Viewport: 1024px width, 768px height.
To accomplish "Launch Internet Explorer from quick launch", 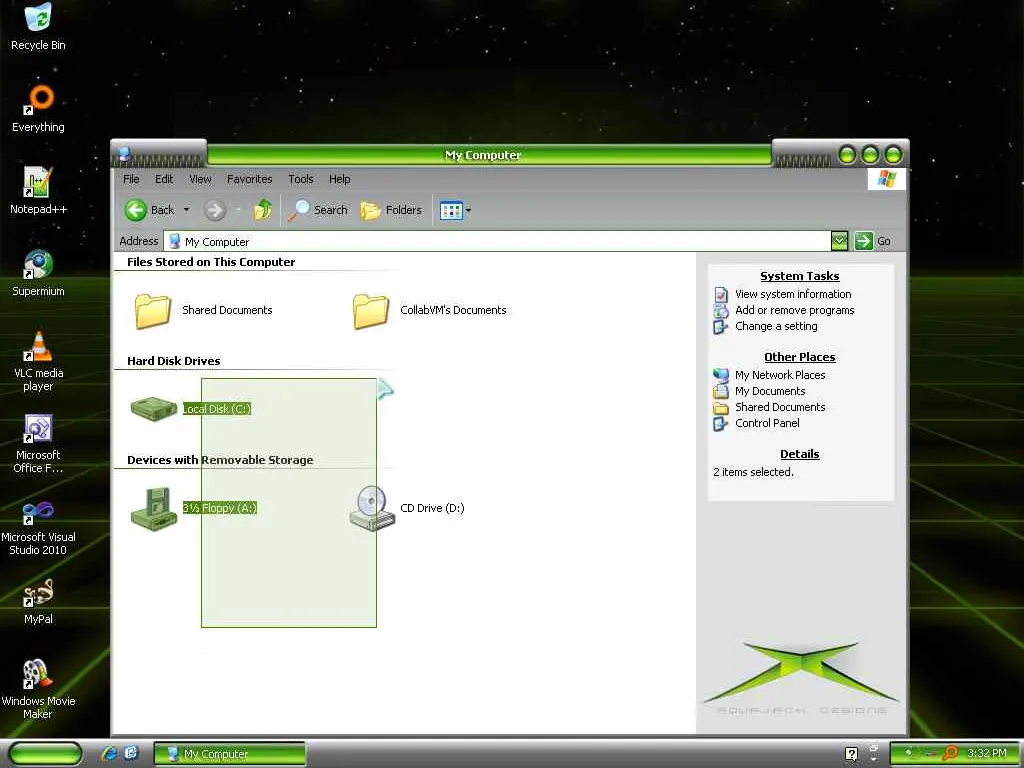I will click(109, 754).
